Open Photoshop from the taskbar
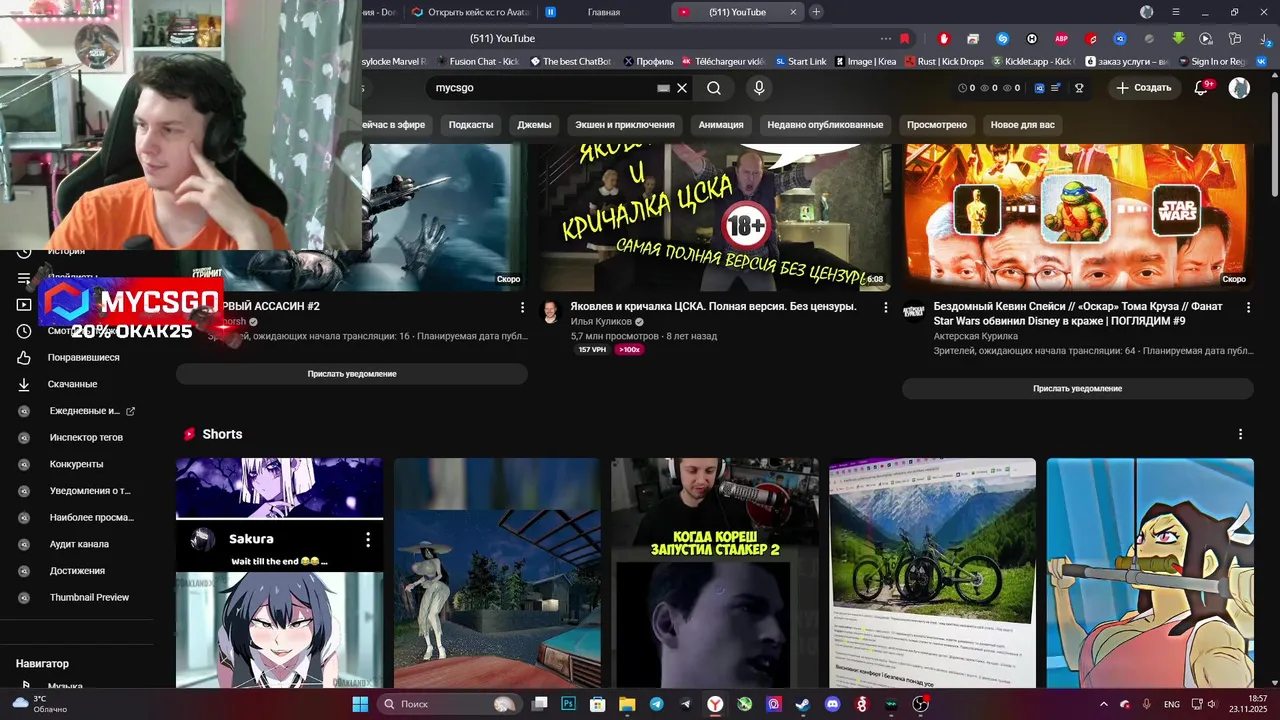This screenshot has width=1280, height=720. (x=568, y=704)
